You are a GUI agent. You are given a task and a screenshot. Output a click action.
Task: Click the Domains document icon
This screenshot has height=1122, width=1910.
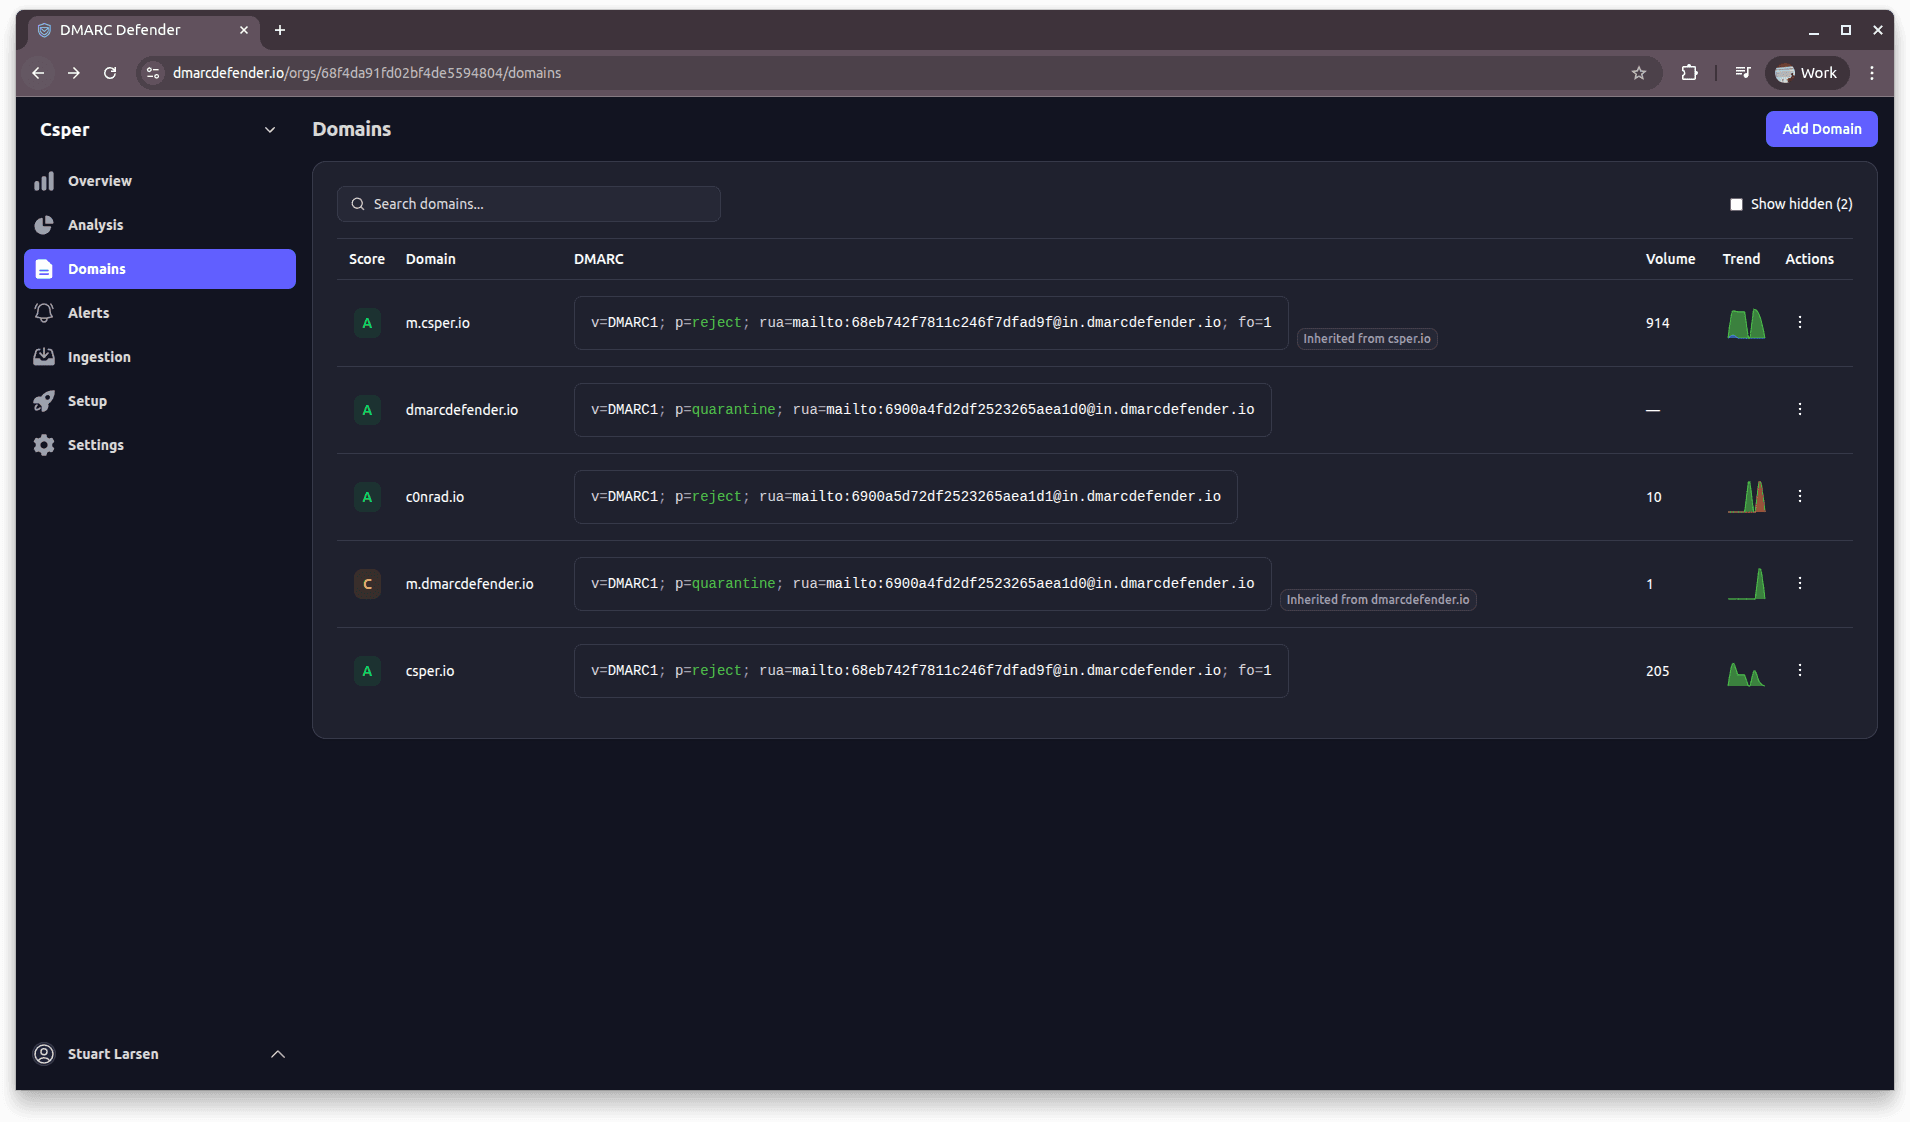pos(46,269)
